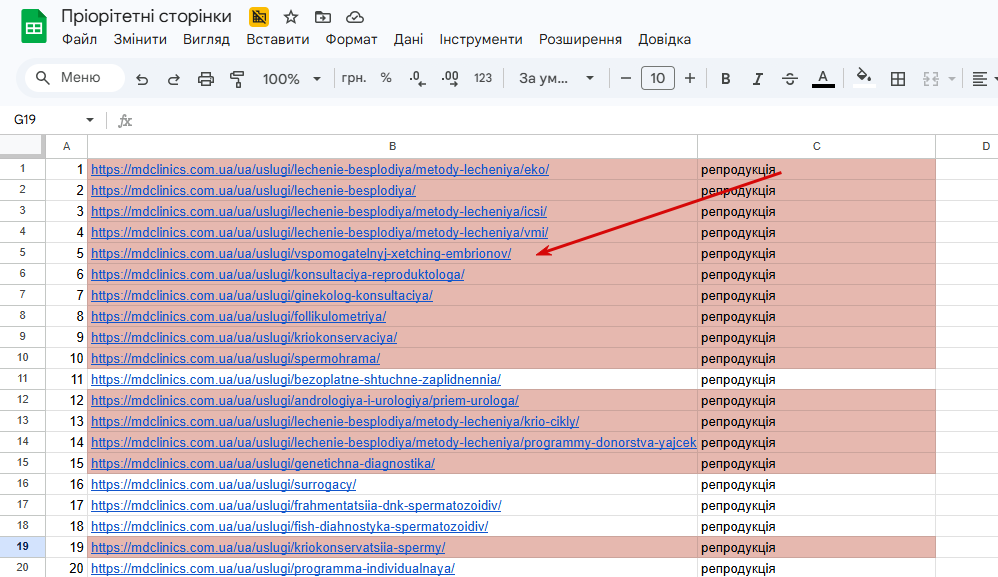Click the yellow offline badge icon next to title
Screen dimensions: 998x577
(259, 17)
